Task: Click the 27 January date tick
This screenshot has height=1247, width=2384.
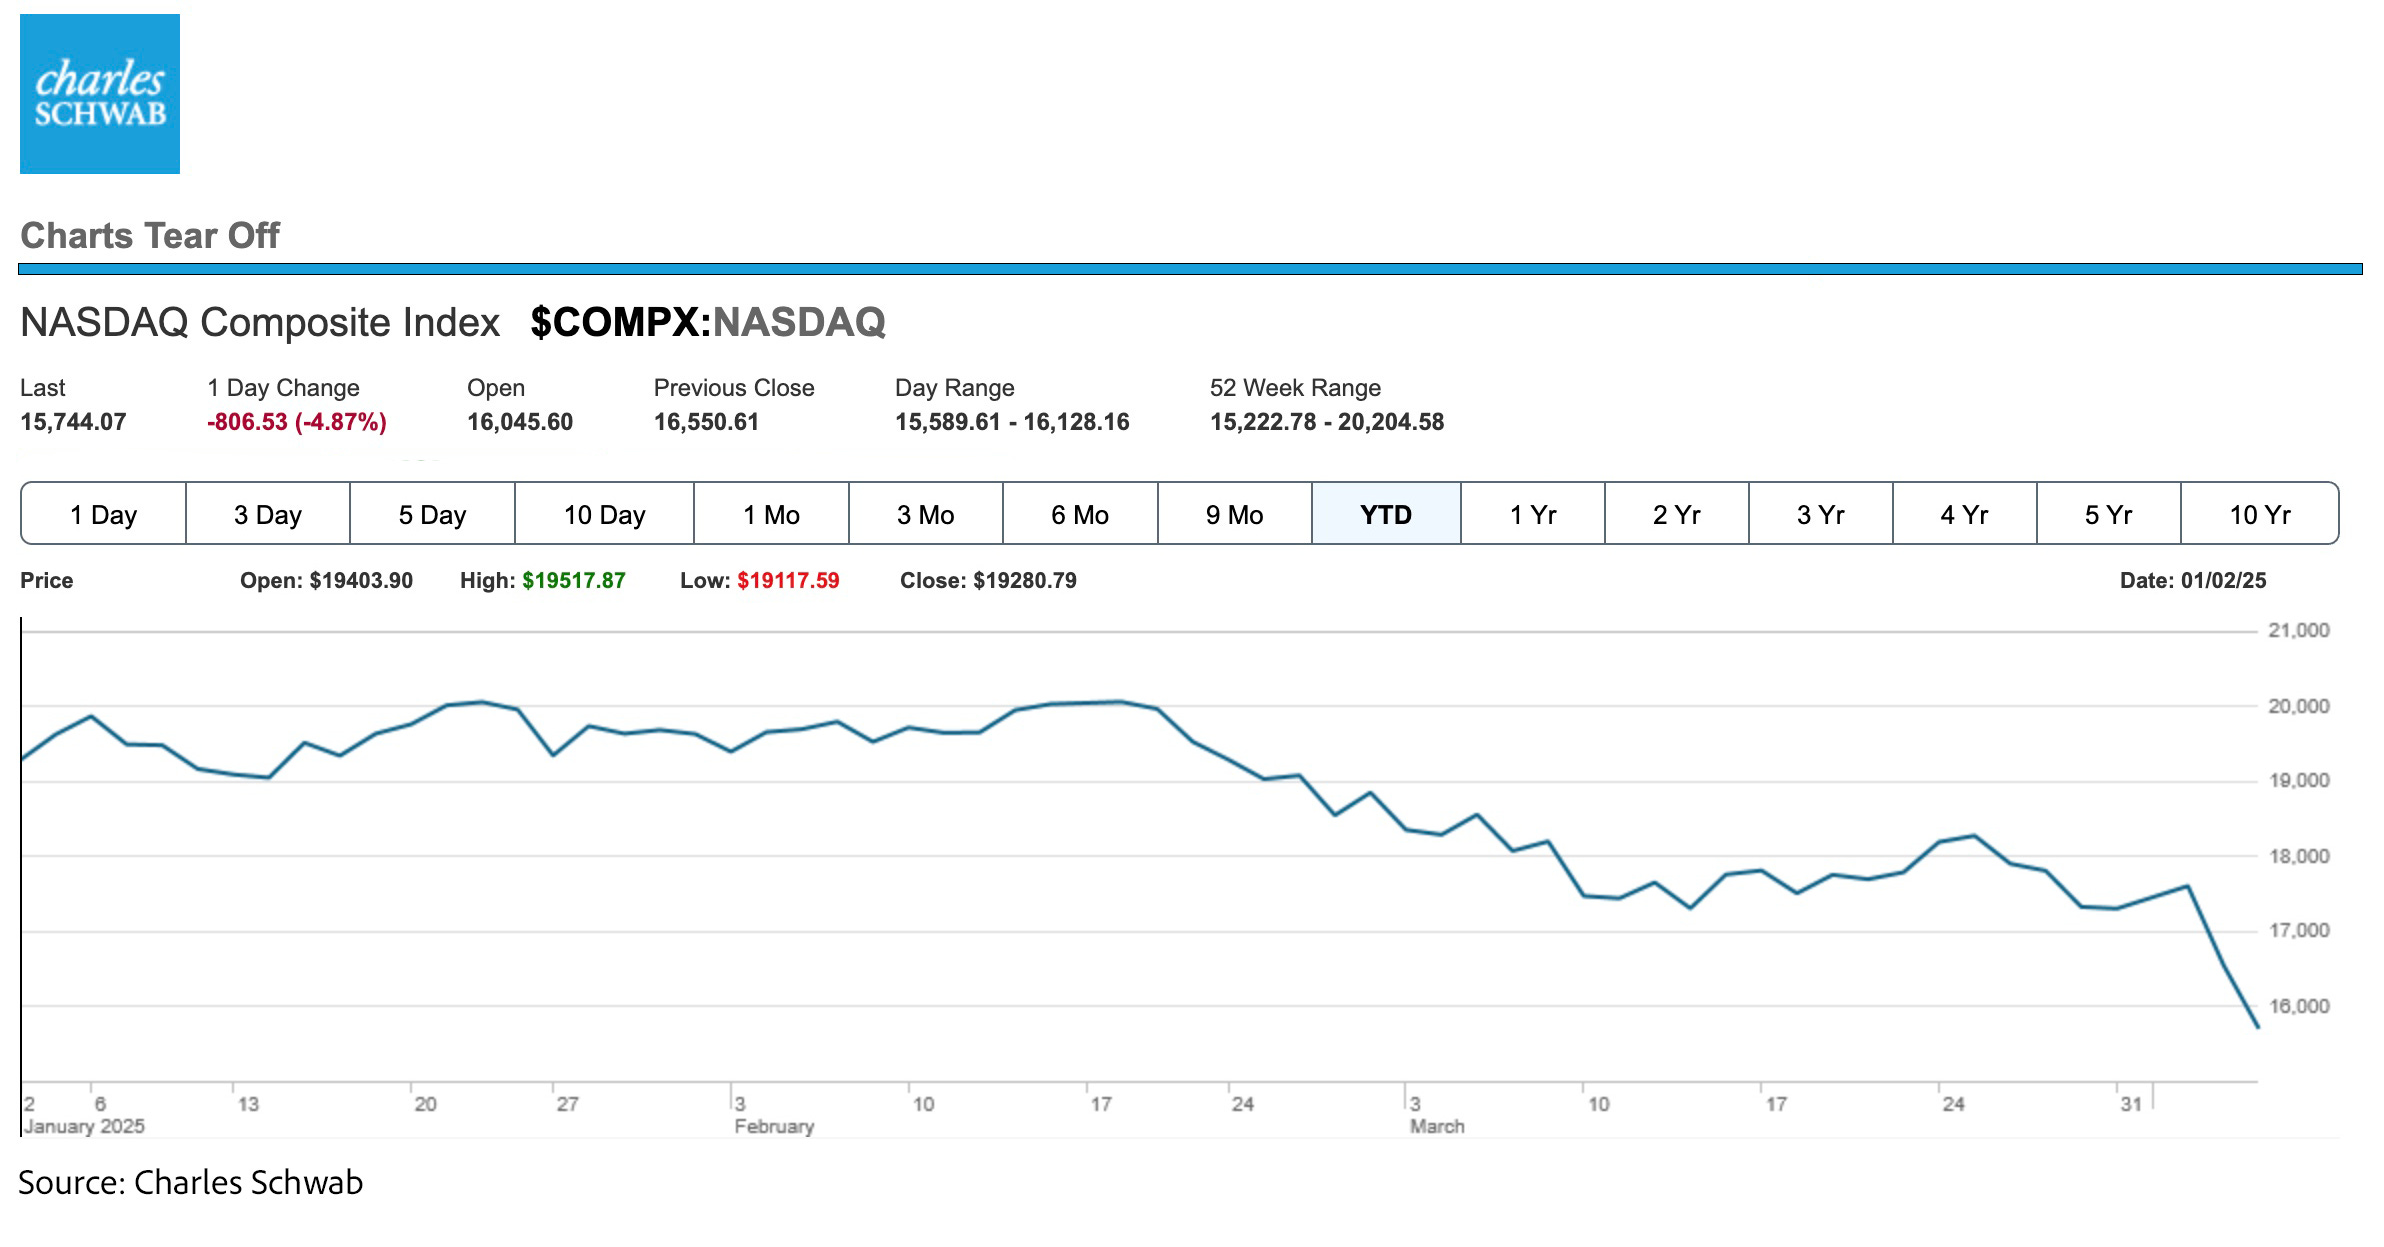Action: coord(568,1104)
